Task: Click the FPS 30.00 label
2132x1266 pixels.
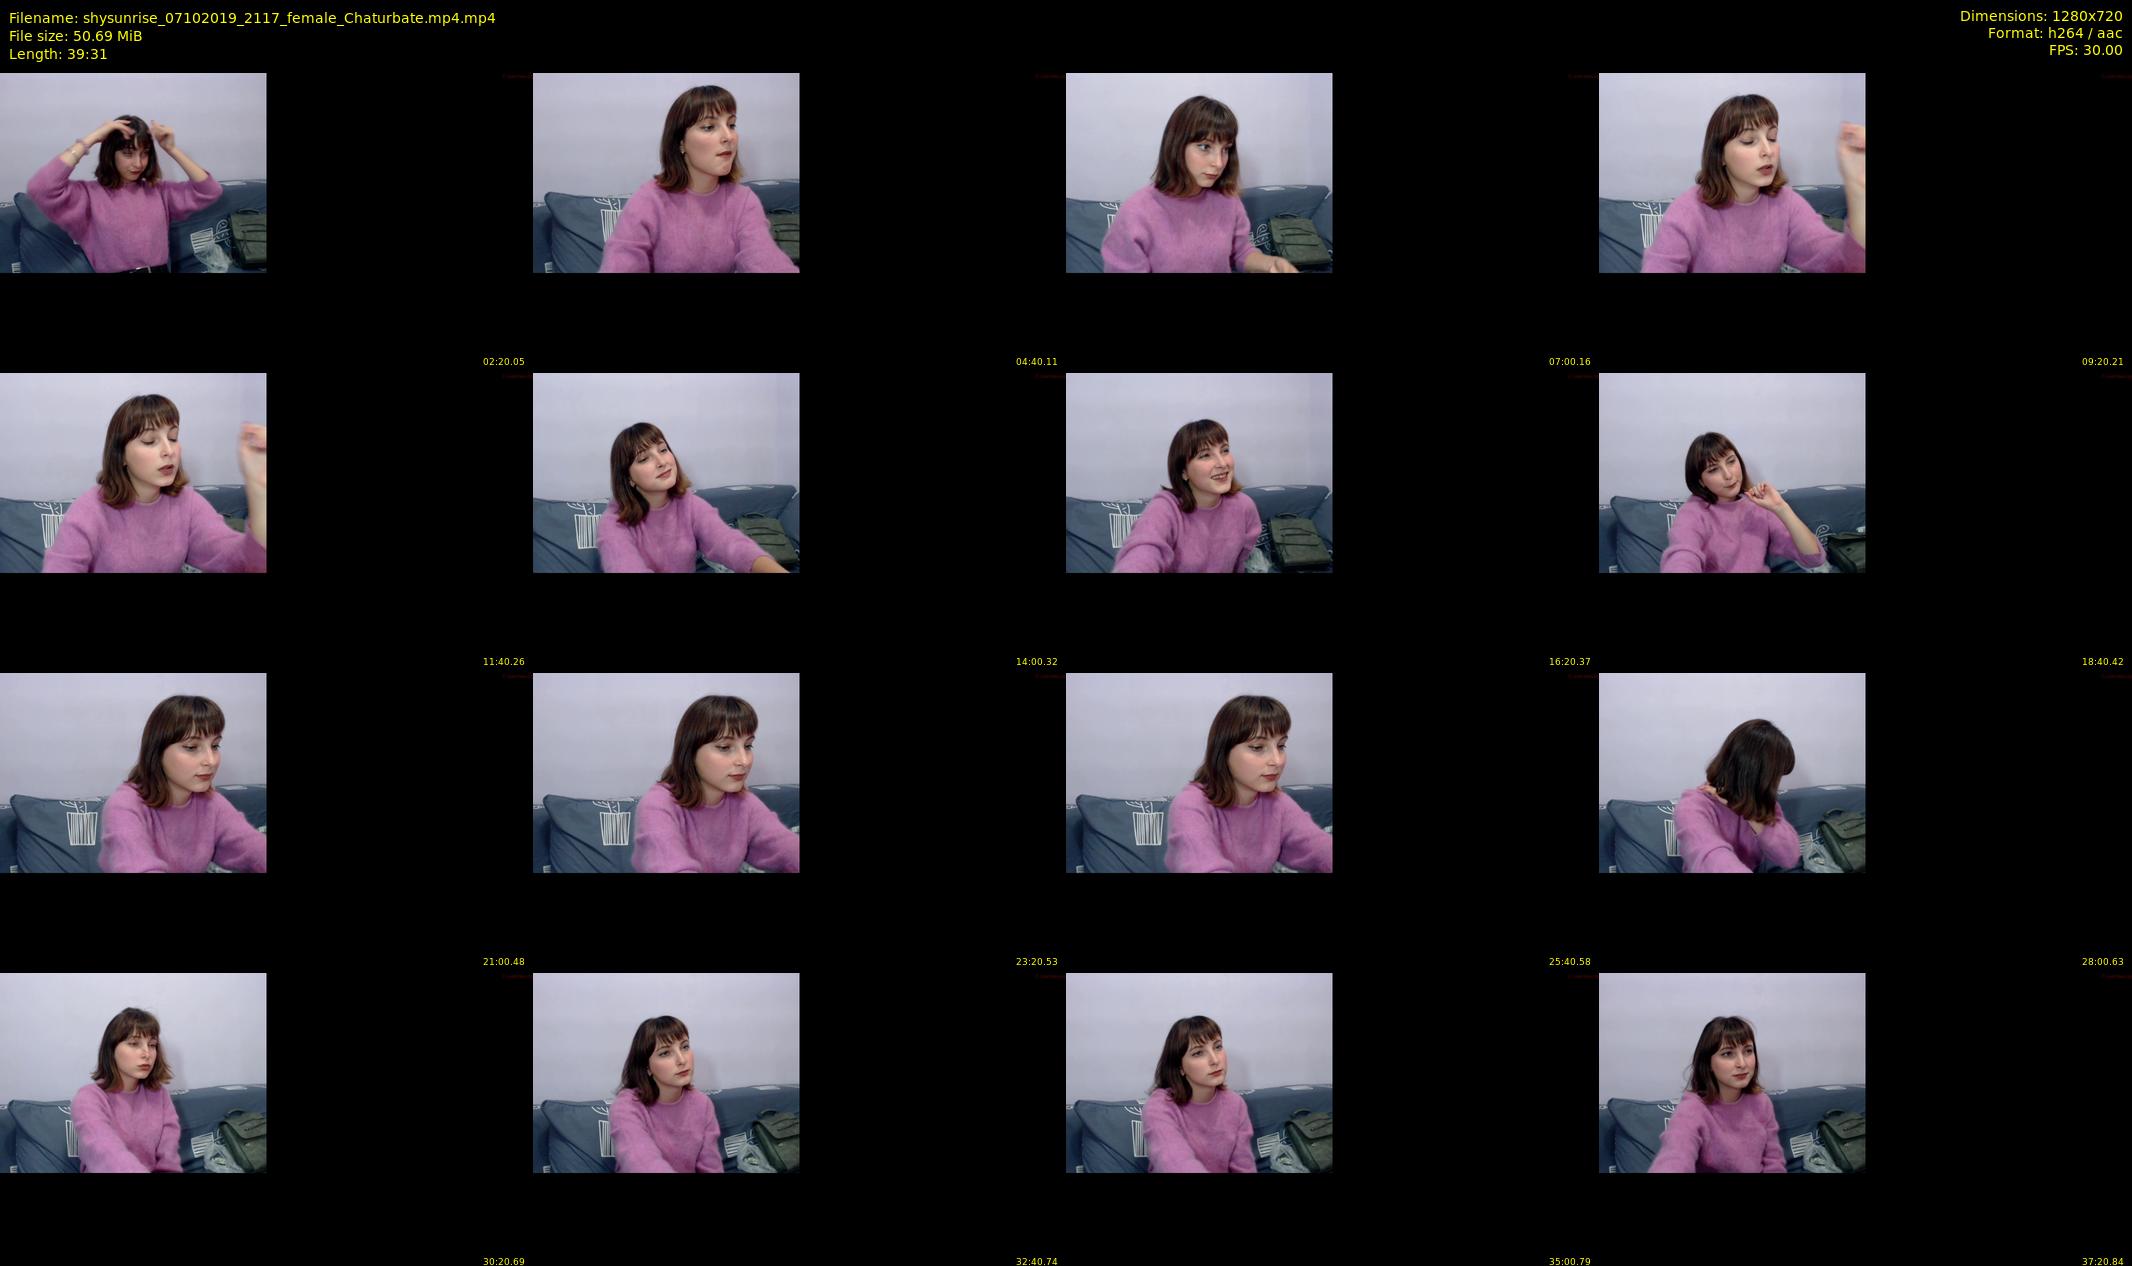Action: (2085, 50)
